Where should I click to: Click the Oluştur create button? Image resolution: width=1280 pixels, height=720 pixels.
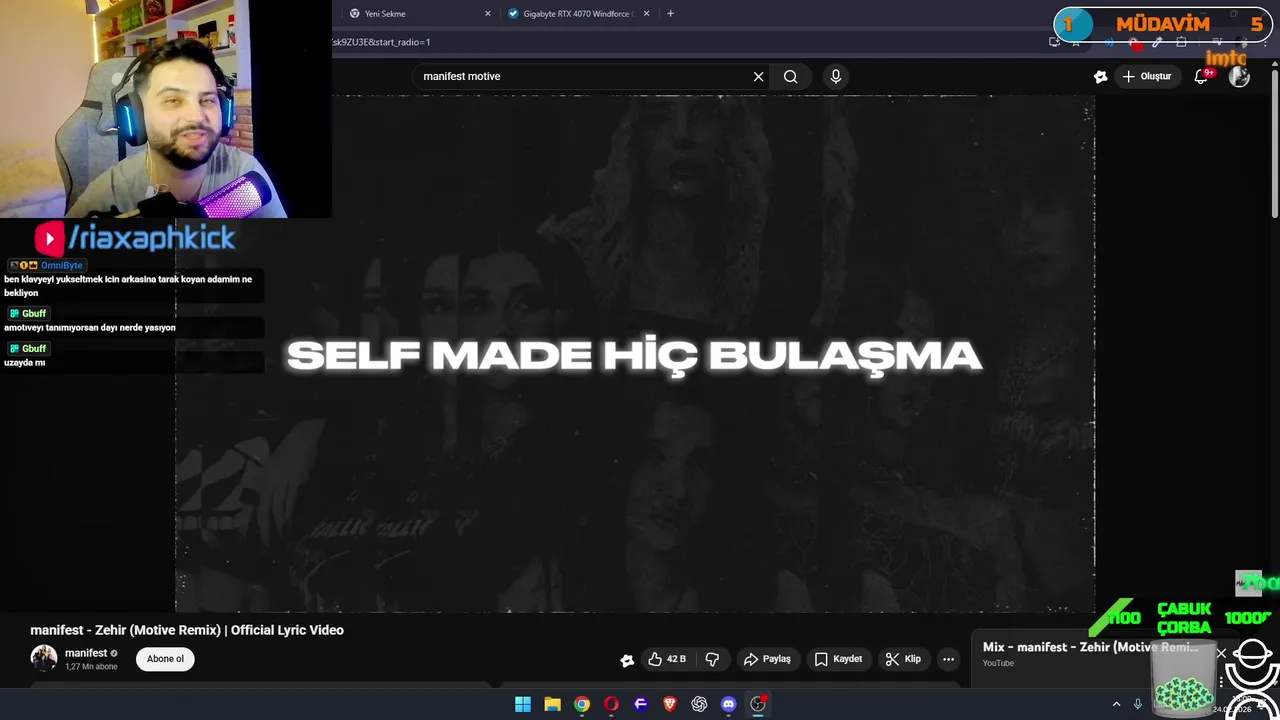coord(1146,76)
